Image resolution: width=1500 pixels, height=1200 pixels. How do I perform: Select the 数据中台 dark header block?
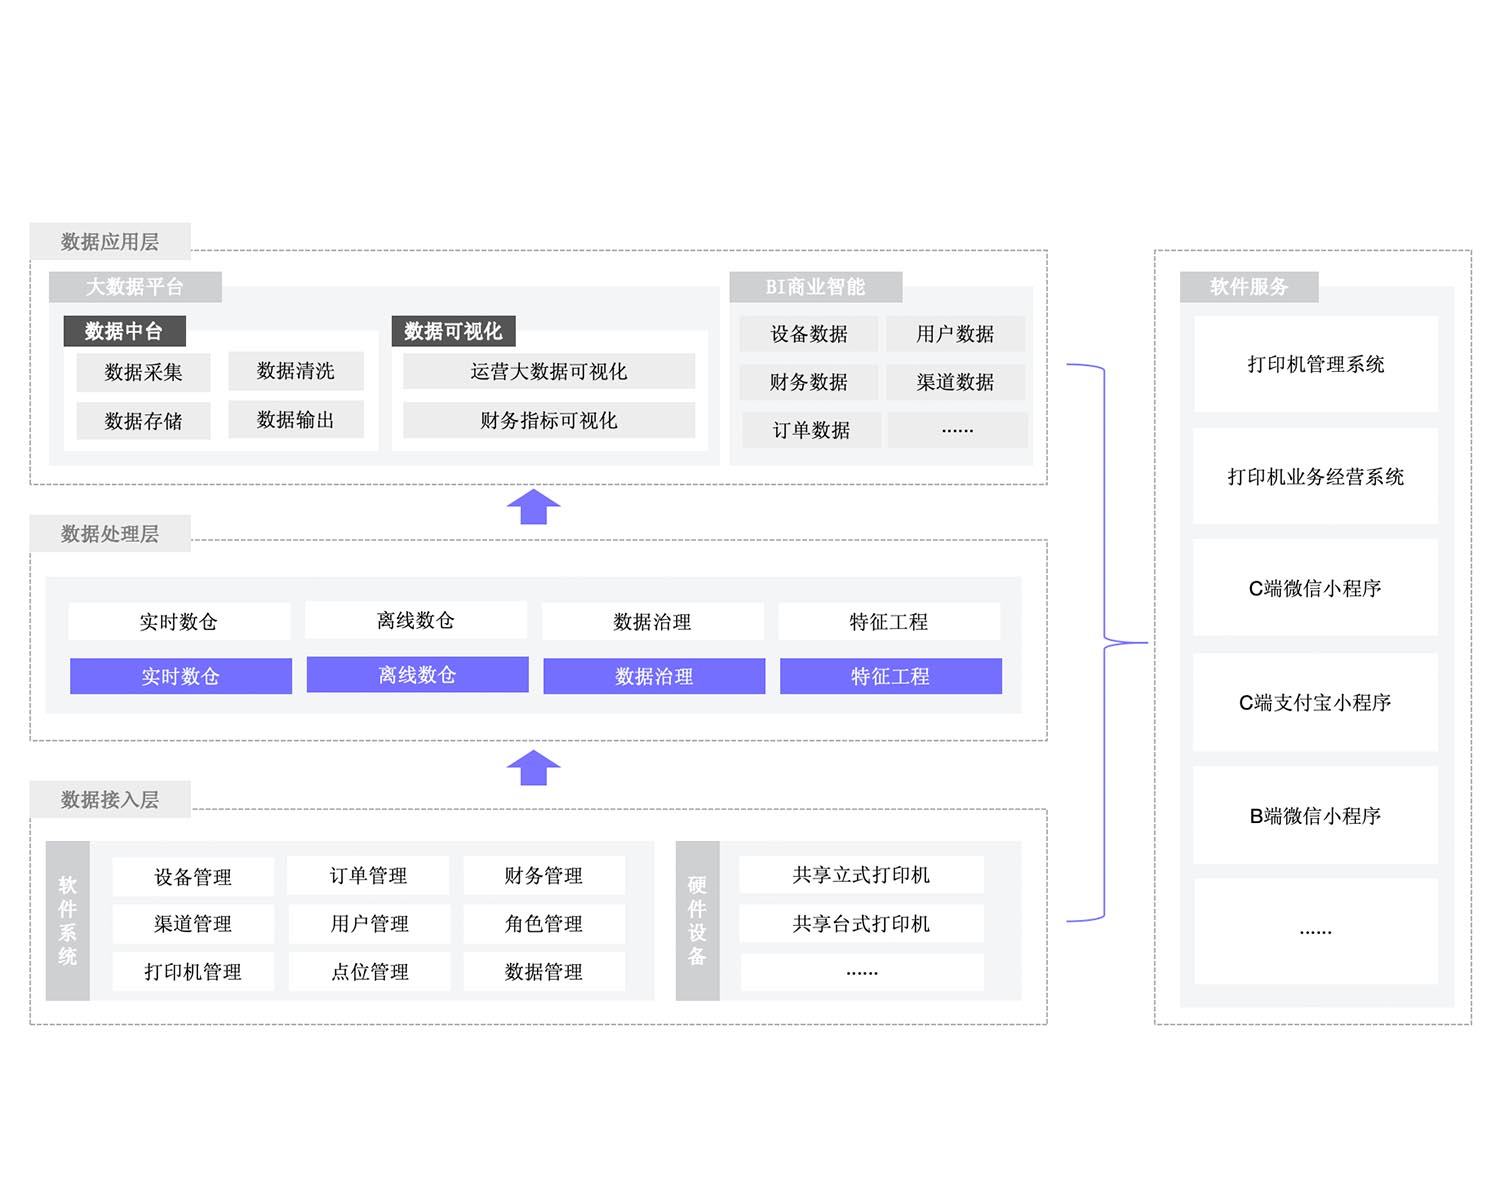(124, 331)
